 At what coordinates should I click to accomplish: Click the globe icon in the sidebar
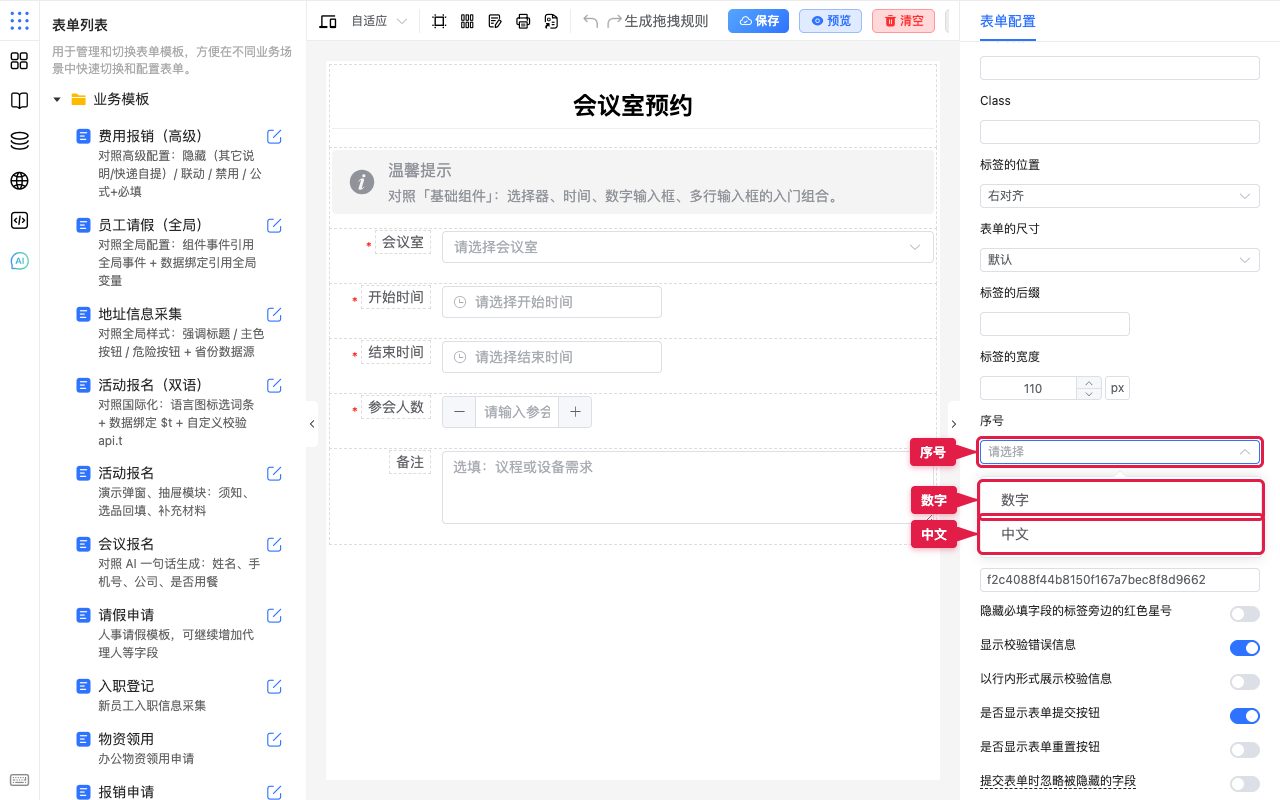pyautogui.click(x=19, y=181)
